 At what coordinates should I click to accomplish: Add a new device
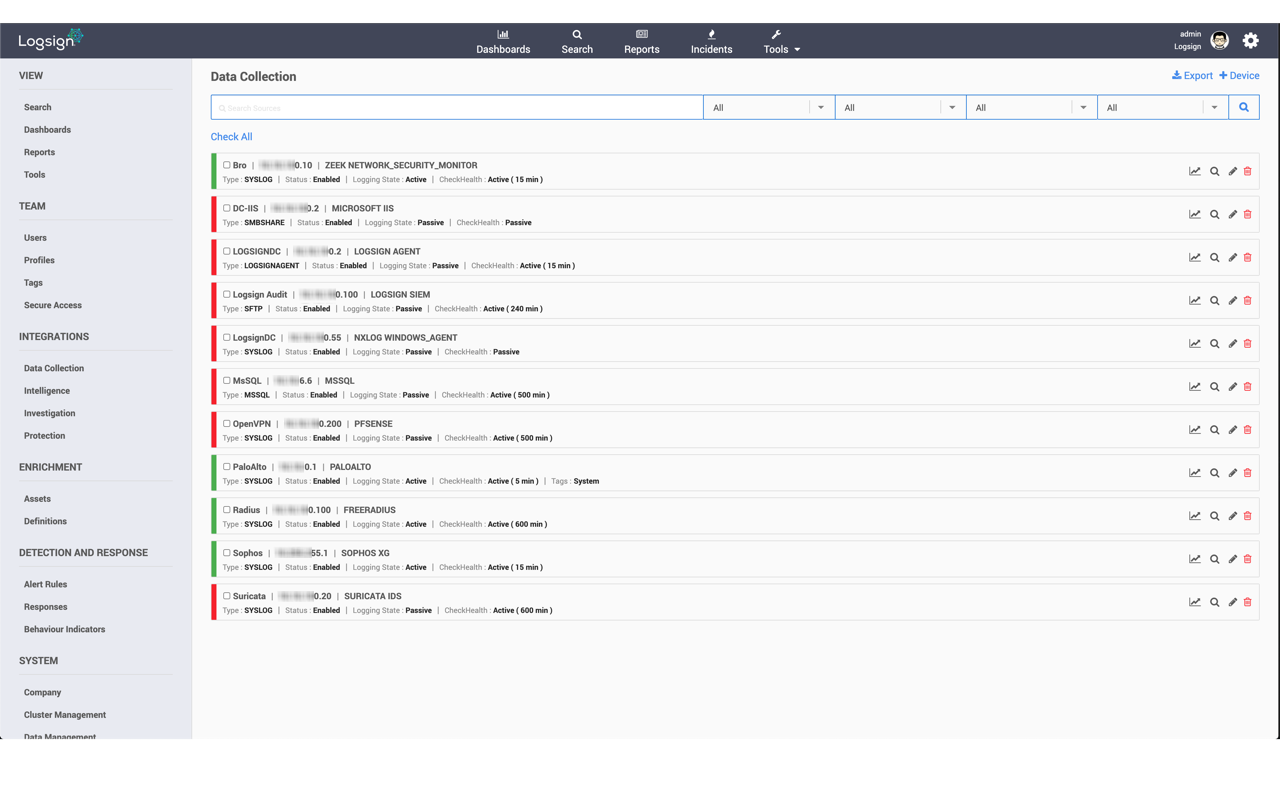click(x=1239, y=76)
